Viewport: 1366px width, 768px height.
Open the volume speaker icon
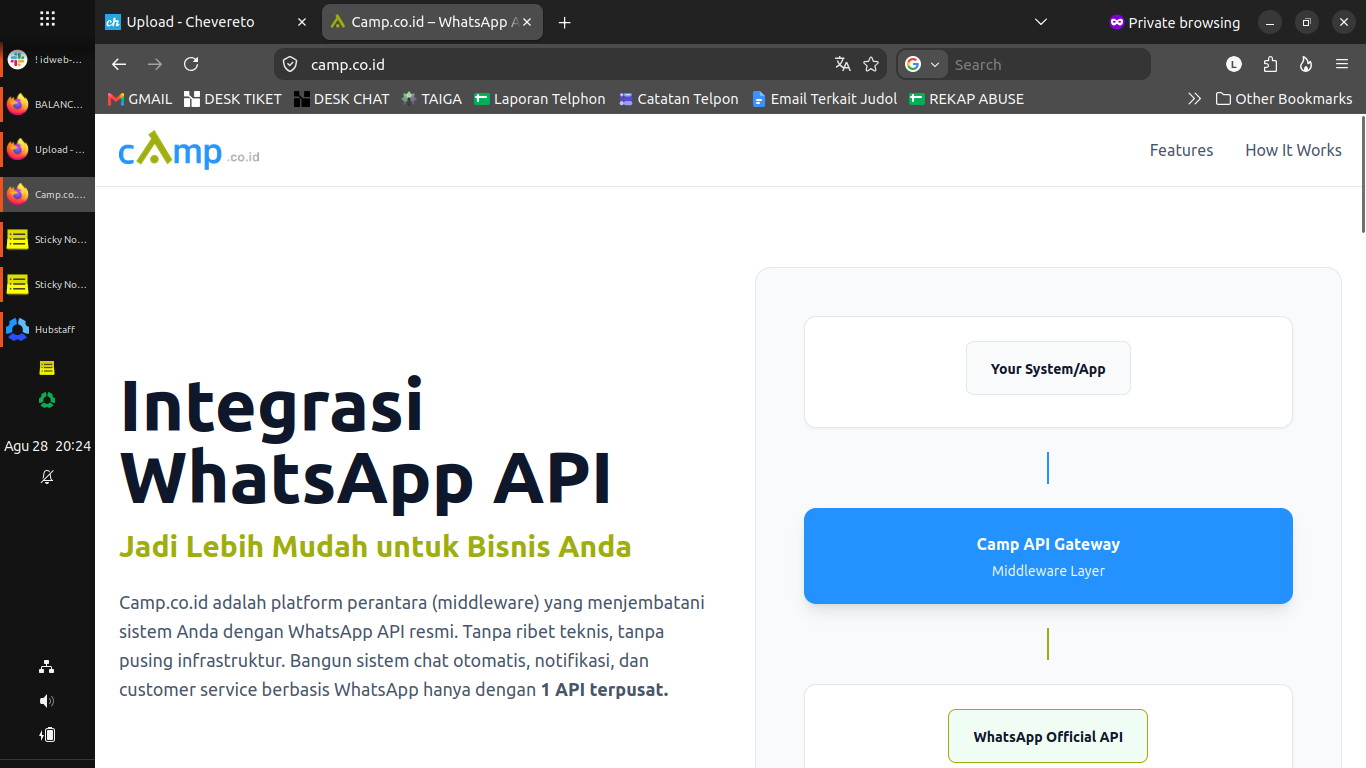tap(47, 701)
